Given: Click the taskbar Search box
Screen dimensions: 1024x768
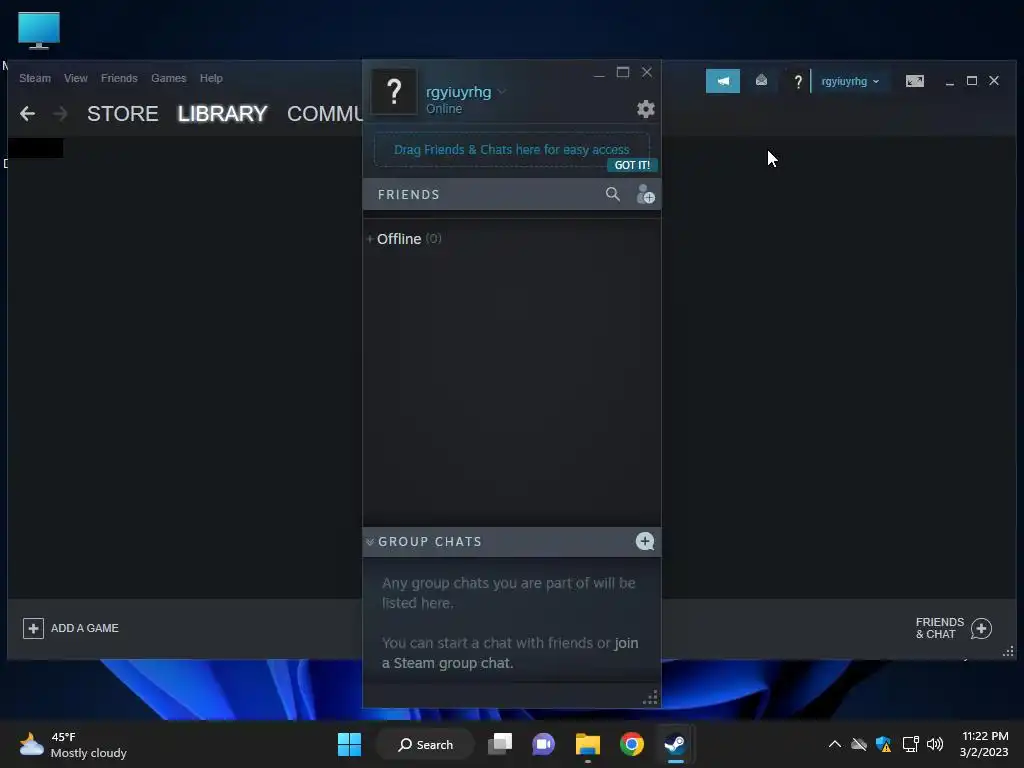Looking at the screenshot, I should click(425, 744).
